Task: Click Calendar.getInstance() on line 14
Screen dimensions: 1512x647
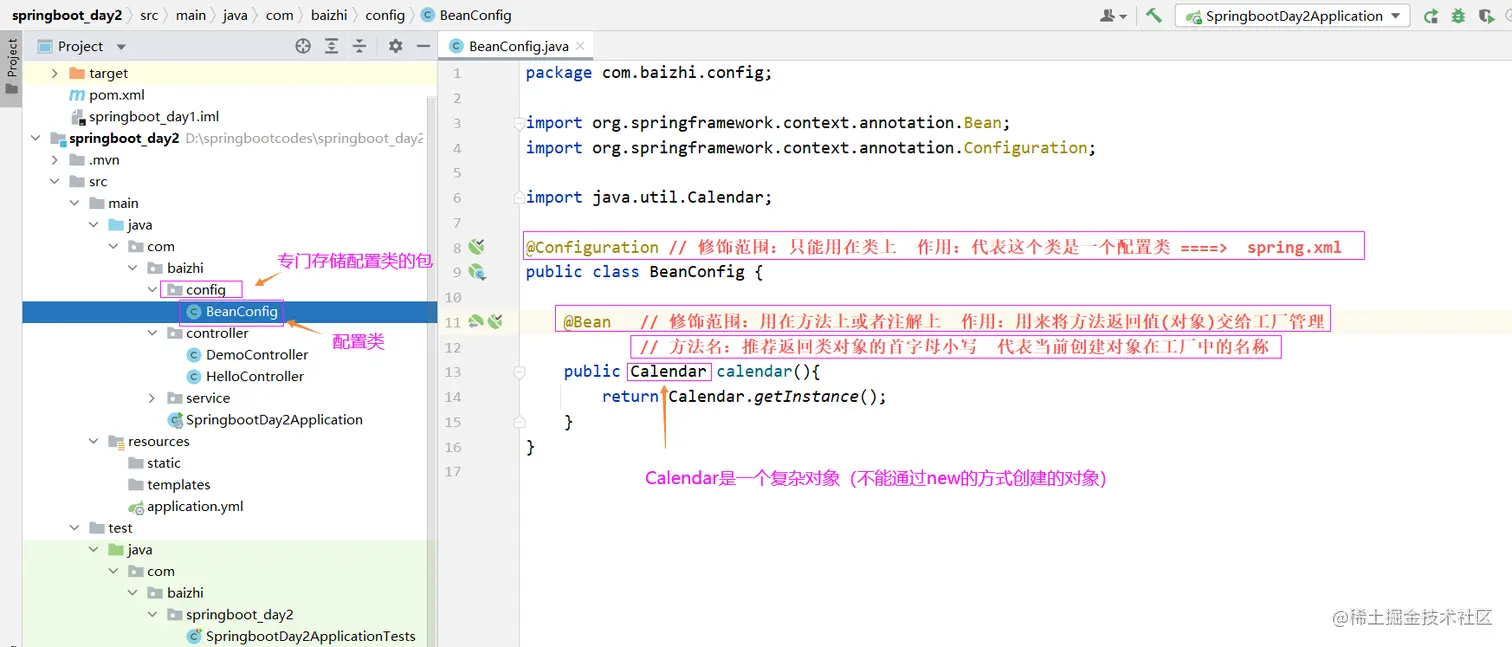Action: pos(773,397)
